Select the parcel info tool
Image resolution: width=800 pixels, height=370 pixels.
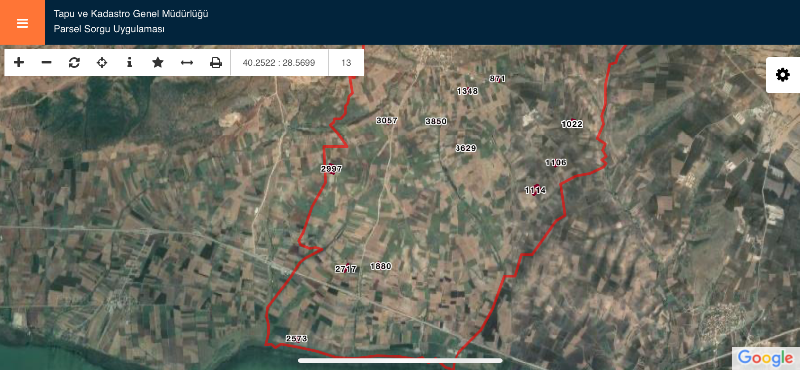[x=130, y=62]
